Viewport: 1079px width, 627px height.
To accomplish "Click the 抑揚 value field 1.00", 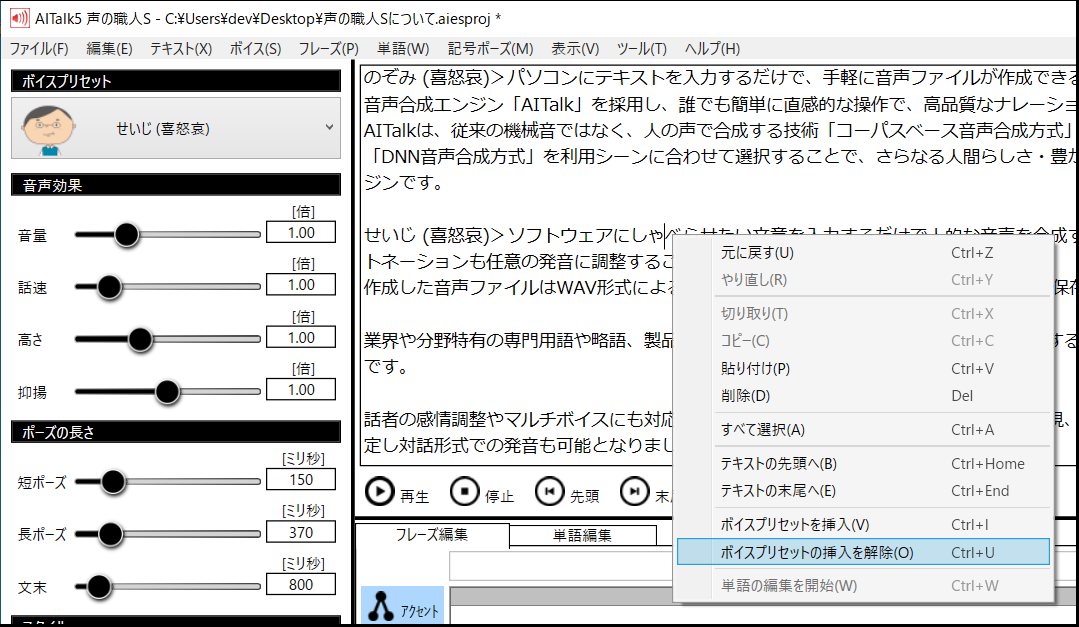I will point(301,390).
